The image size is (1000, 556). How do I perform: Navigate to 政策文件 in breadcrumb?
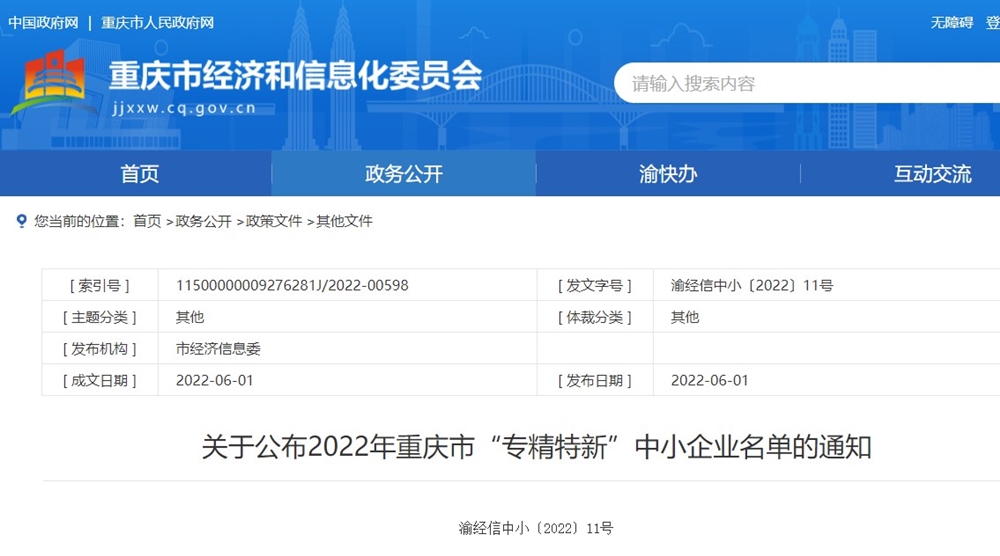[274, 221]
